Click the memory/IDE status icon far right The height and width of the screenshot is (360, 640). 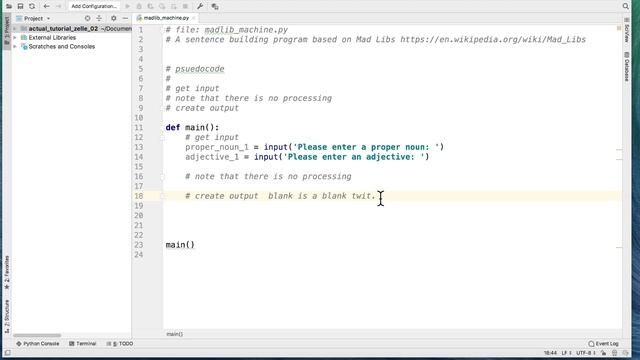click(x=626, y=353)
